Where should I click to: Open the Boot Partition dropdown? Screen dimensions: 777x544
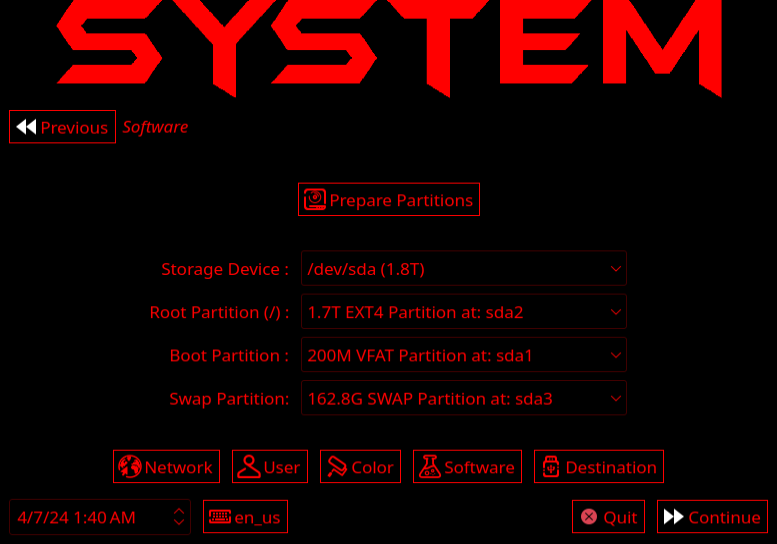click(464, 355)
